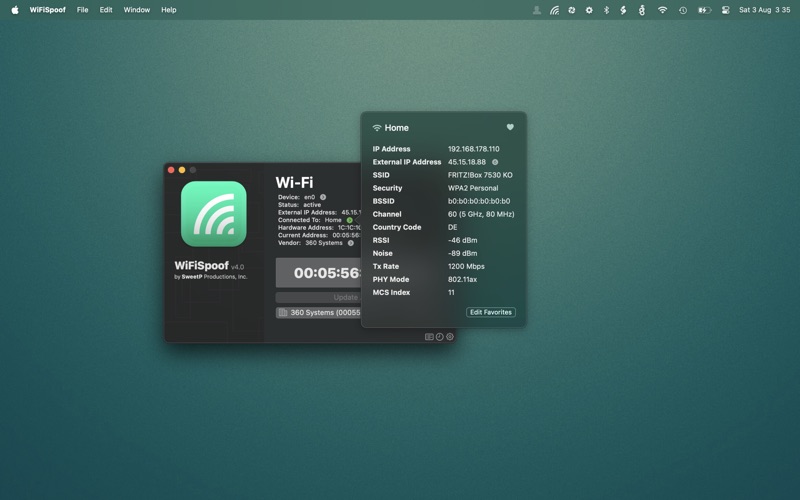Click the green indicator next to Connected To Home
This screenshot has width=800, height=500.
tap(349, 220)
